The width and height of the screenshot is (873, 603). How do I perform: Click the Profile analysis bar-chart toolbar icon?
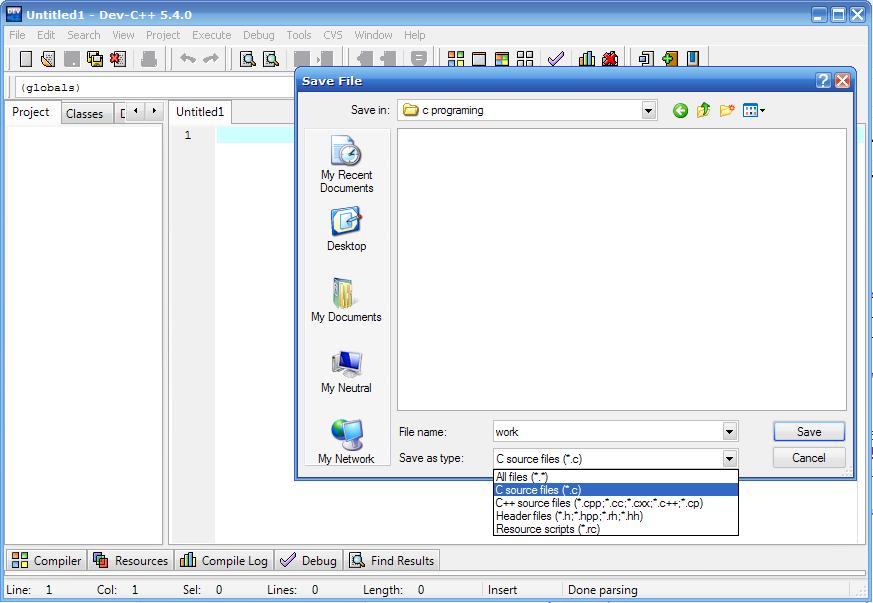586,58
